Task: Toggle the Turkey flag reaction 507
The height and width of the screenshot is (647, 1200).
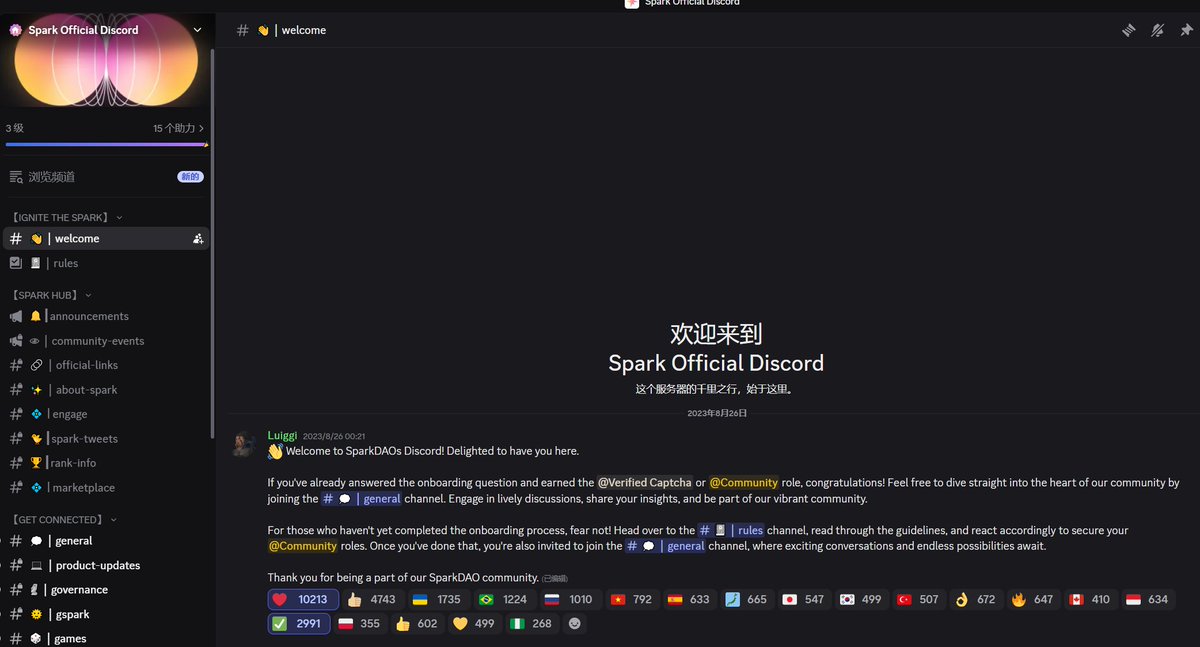Action: tap(918, 600)
